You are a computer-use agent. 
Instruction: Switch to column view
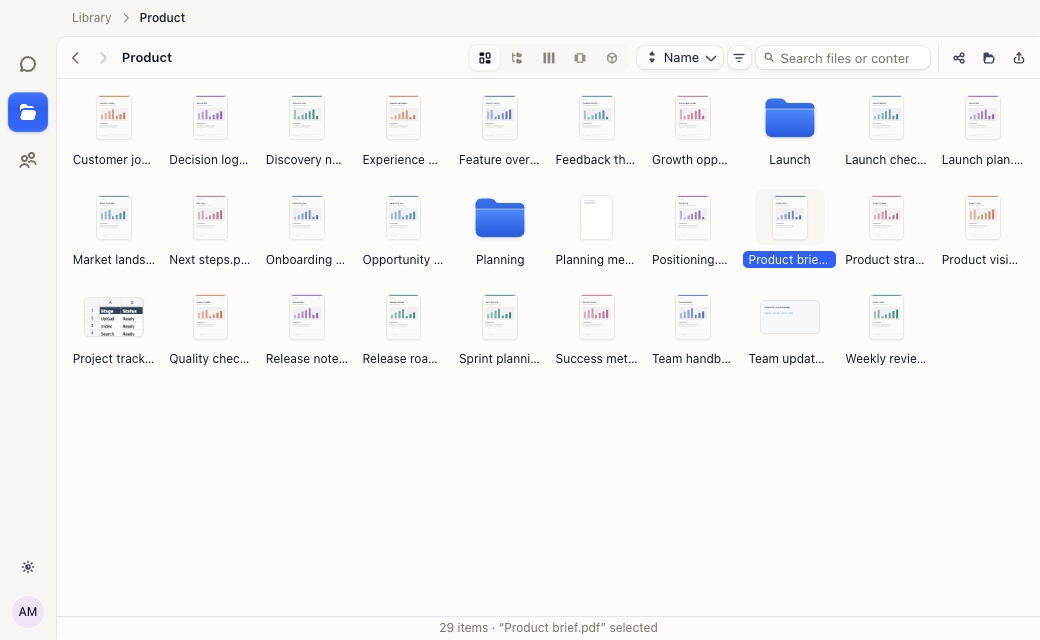[x=549, y=58]
